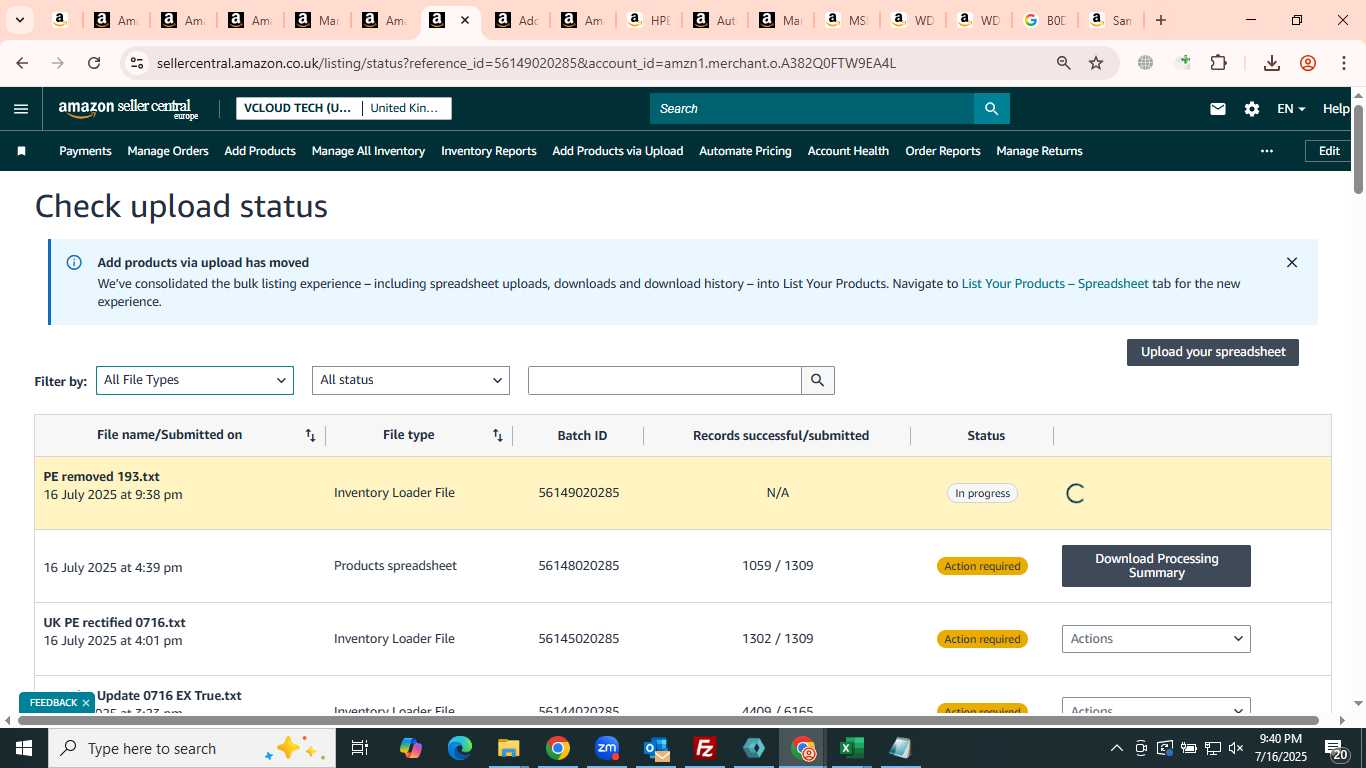
Task: Go back with browser back arrow
Action: click(x=22, y=63)
